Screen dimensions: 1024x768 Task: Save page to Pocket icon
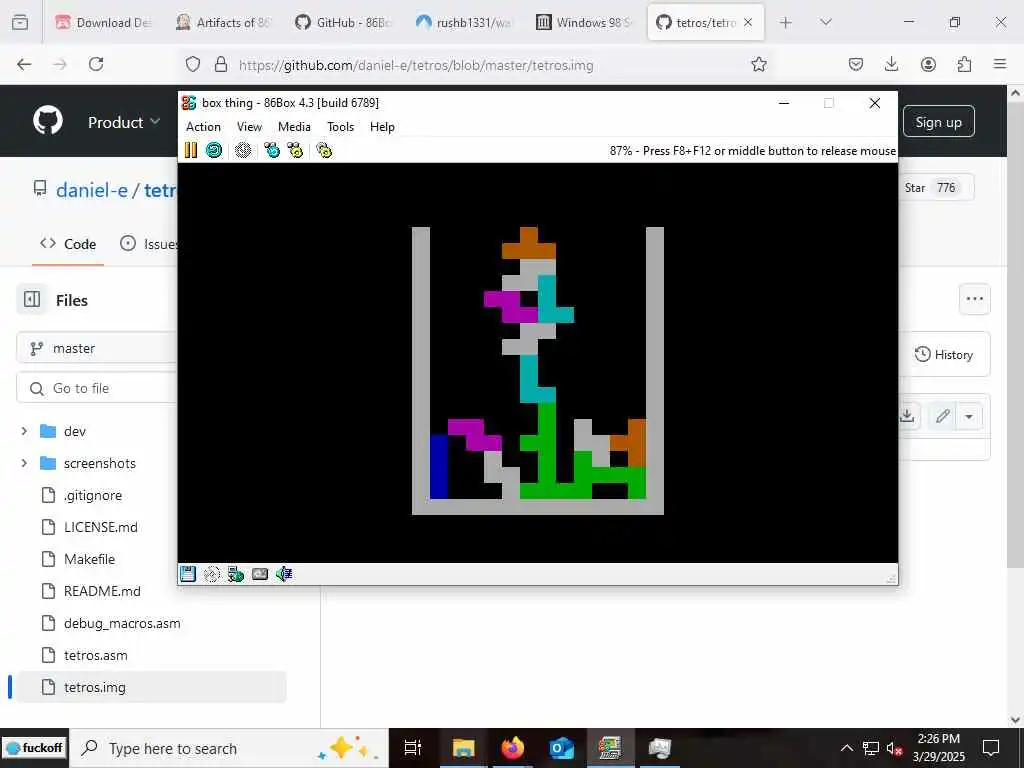[856, 64]
